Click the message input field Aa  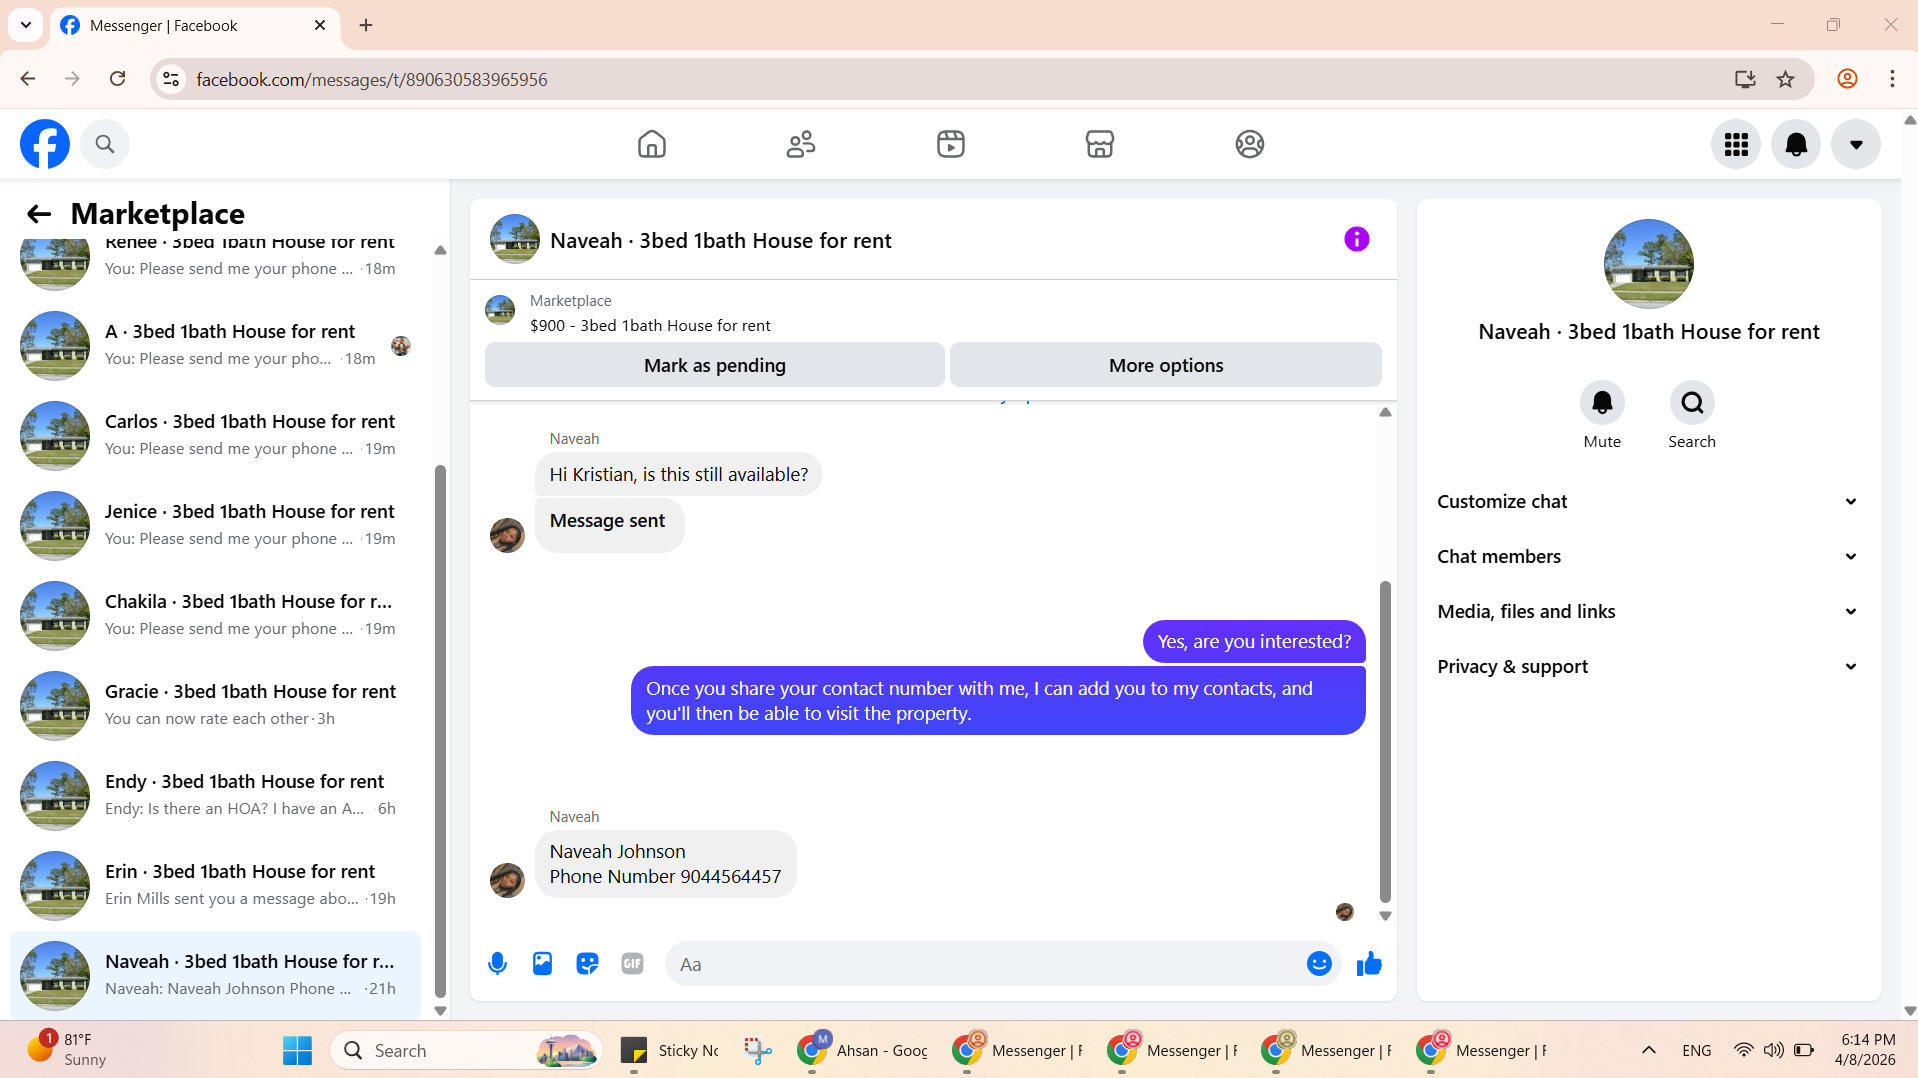pos(985,964)
